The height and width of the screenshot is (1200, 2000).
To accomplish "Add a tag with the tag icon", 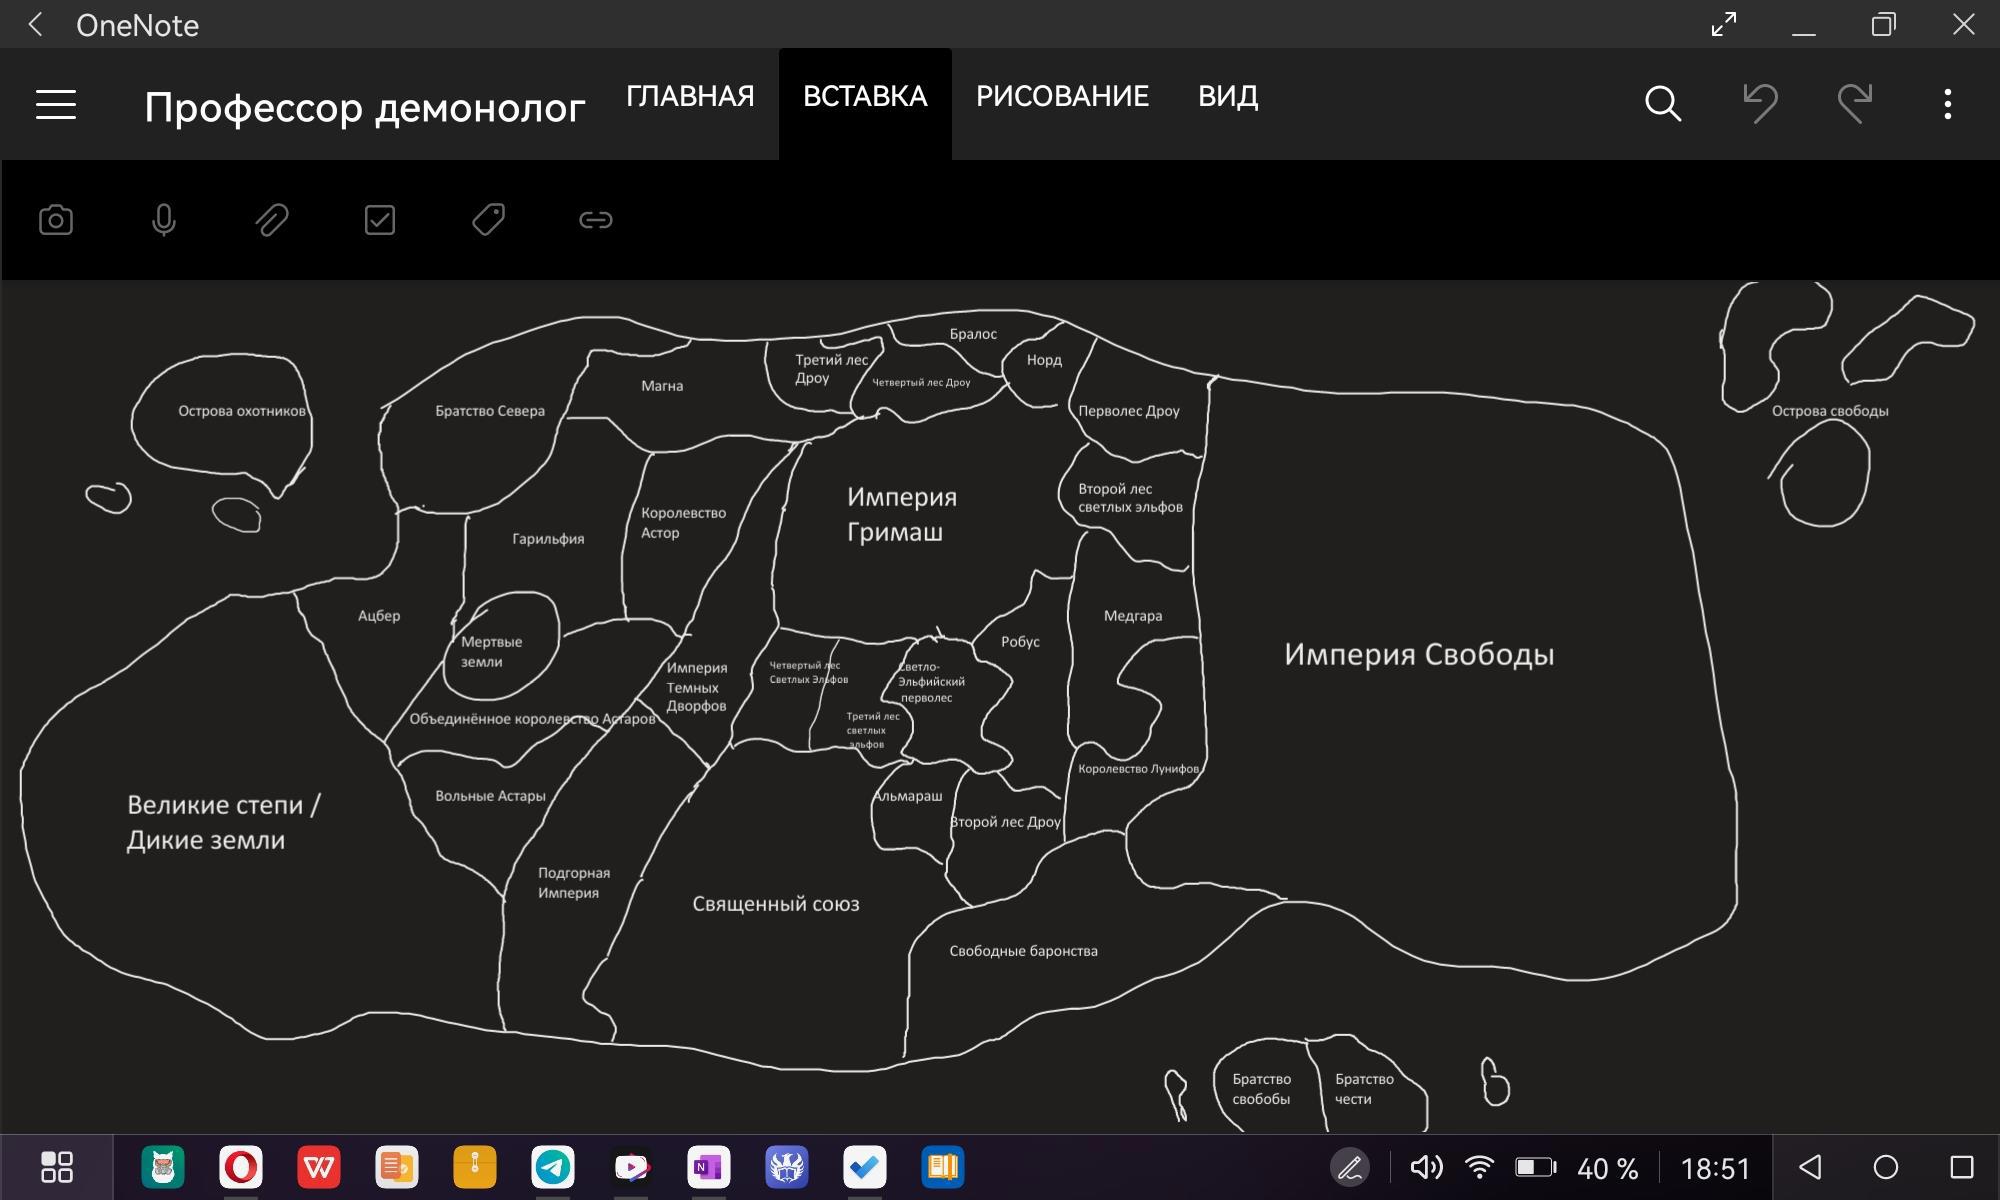I will pyautogui.click(x=488, y=220).
